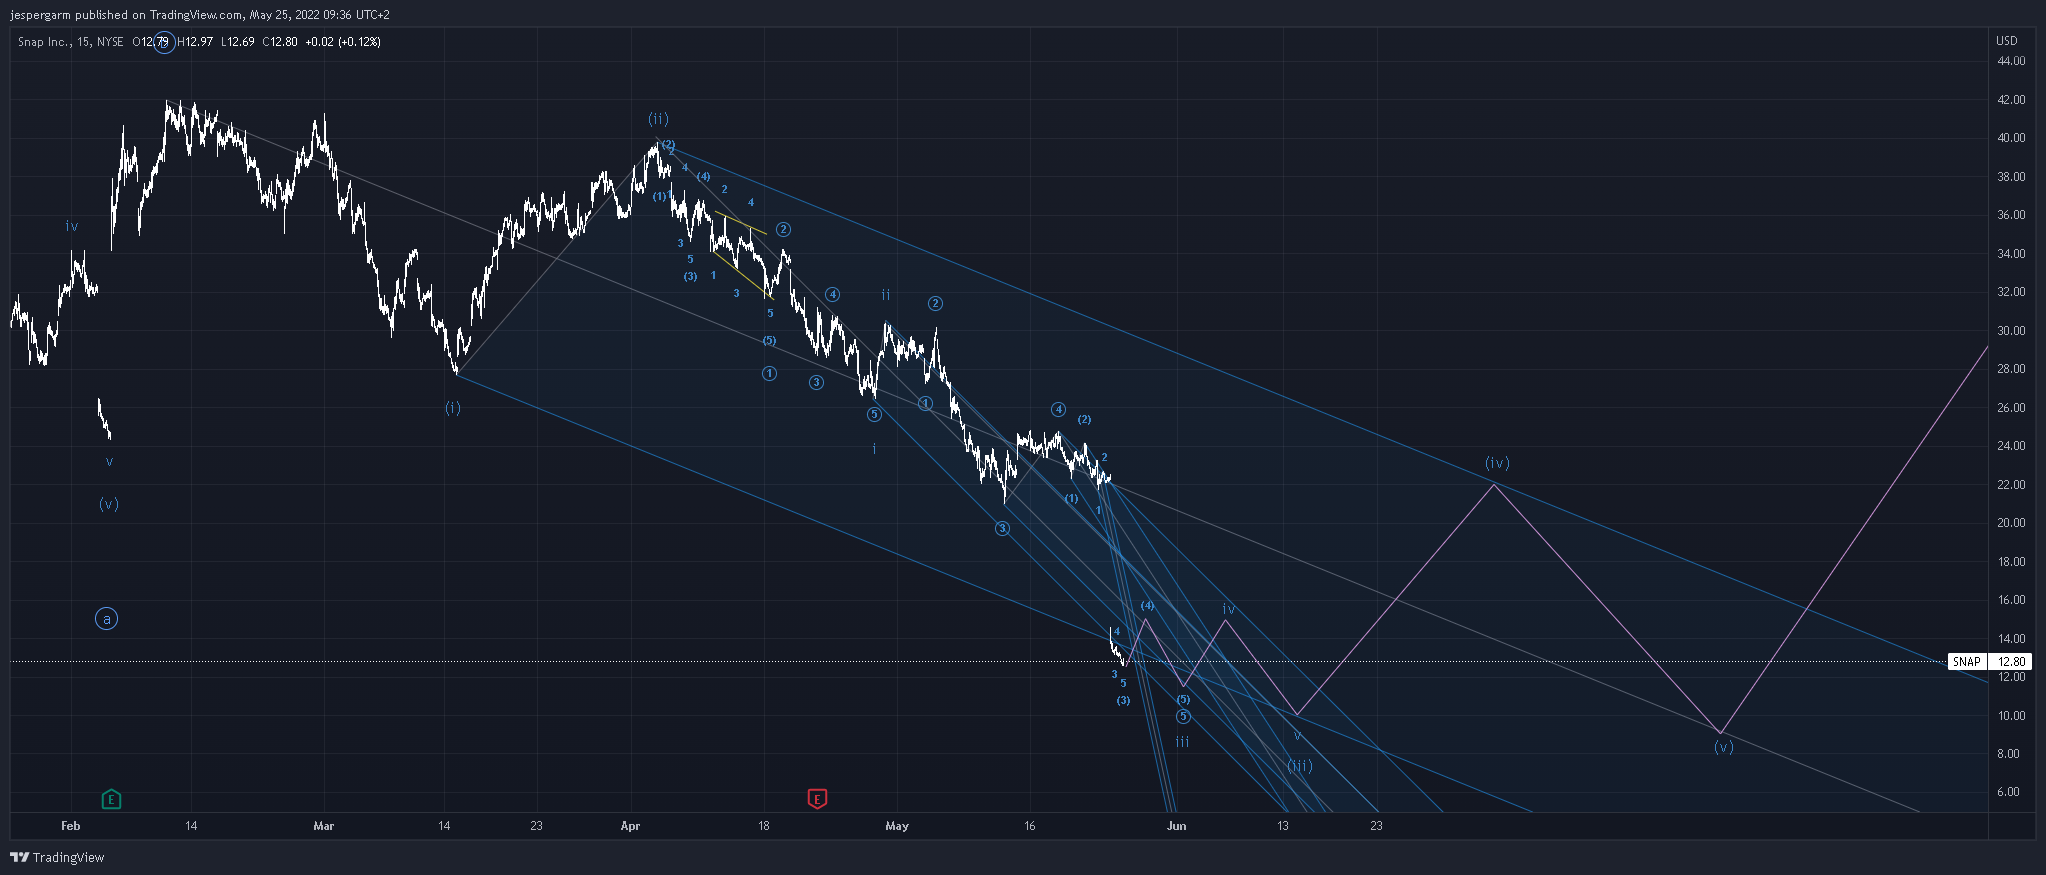This screenshot has height=875, width=2046.
Task: Select the circled wave label overlapping the open price
Action: pyautogui.click(x=164, y=42)
